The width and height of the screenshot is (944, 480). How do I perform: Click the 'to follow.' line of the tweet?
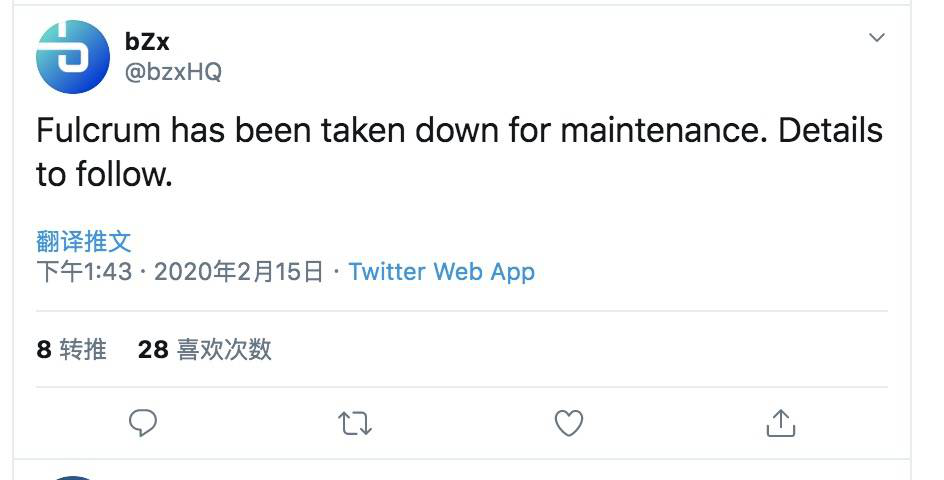(105, 175)
